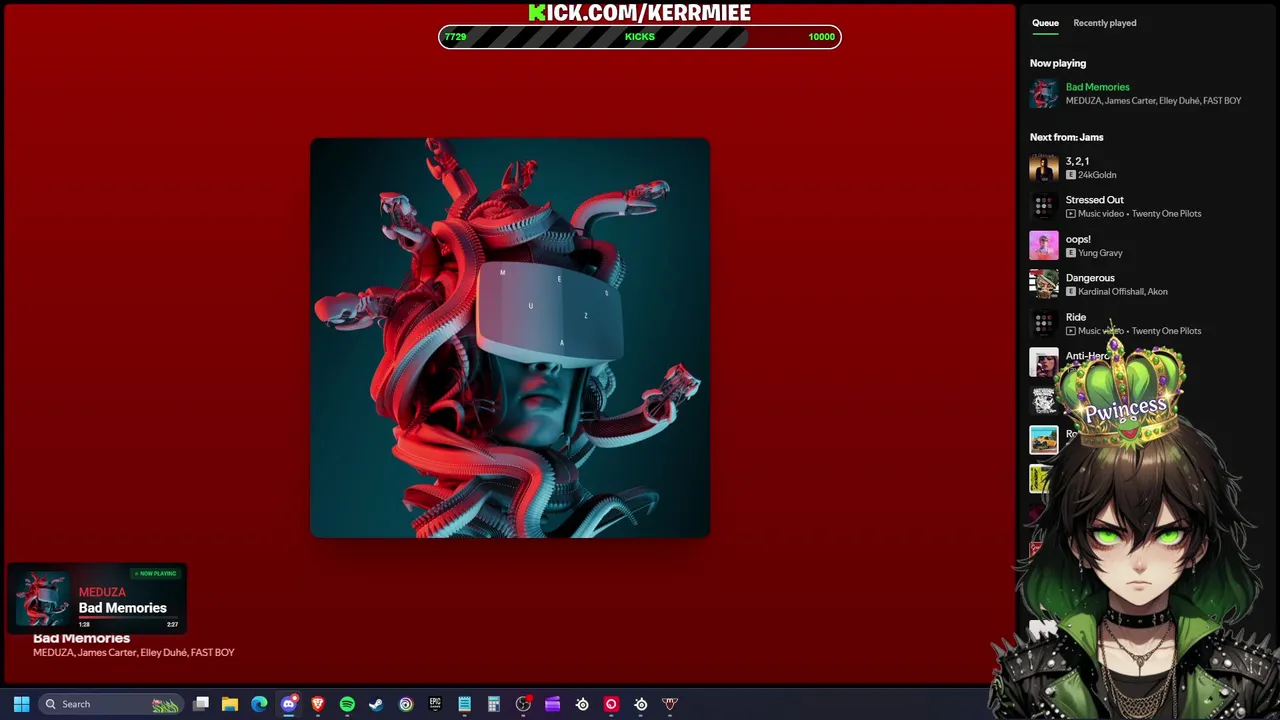Click the MEDUZA artist name in the widget

[x=102, y=592]
